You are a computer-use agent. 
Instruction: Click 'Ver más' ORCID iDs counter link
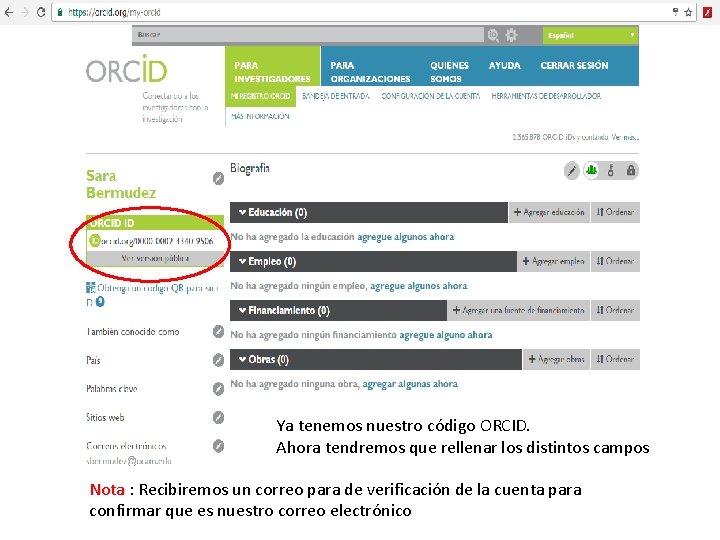pos(624,137)
